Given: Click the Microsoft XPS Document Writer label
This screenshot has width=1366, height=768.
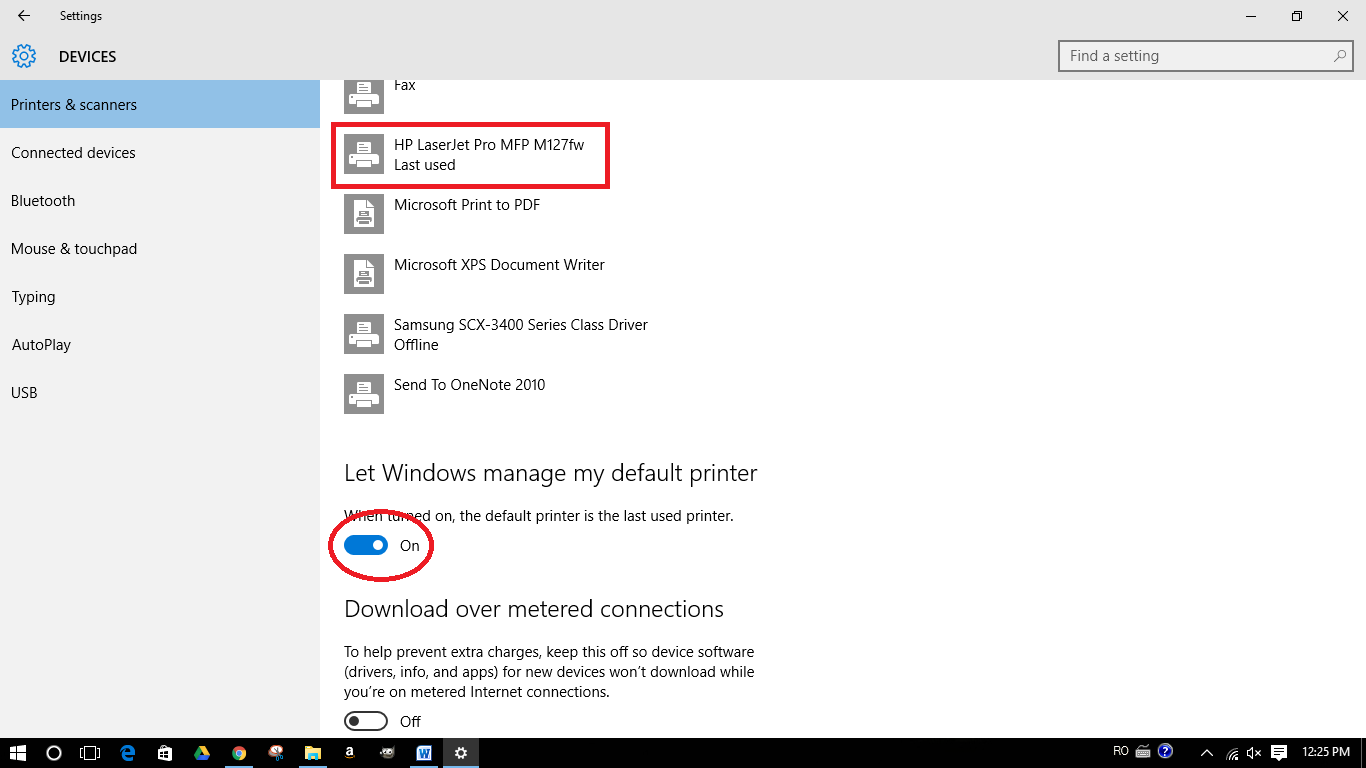Looking at the screenshot, I should tap(499, 264).
